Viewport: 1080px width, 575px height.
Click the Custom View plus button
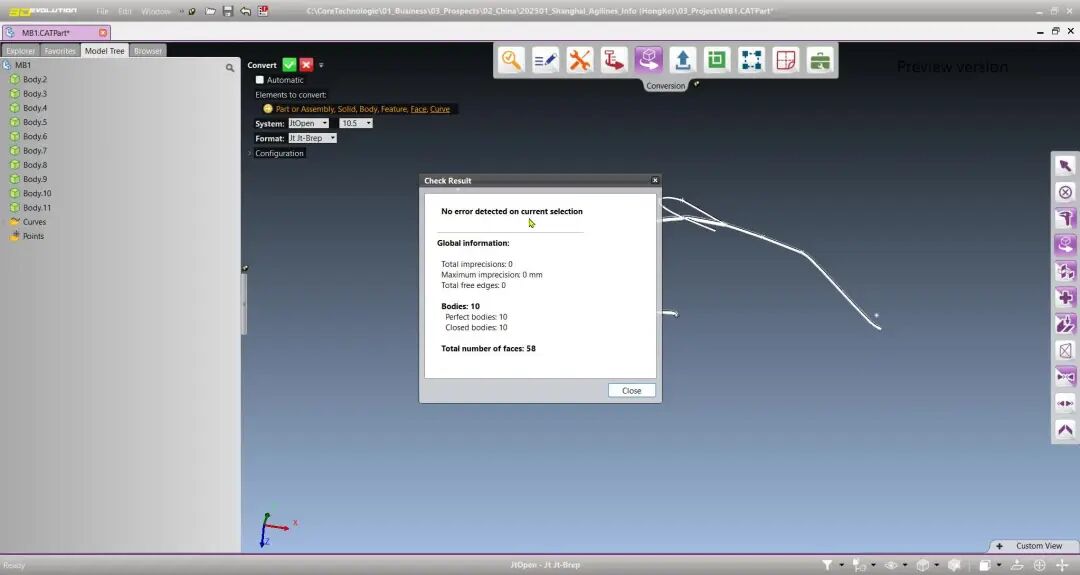999,546
